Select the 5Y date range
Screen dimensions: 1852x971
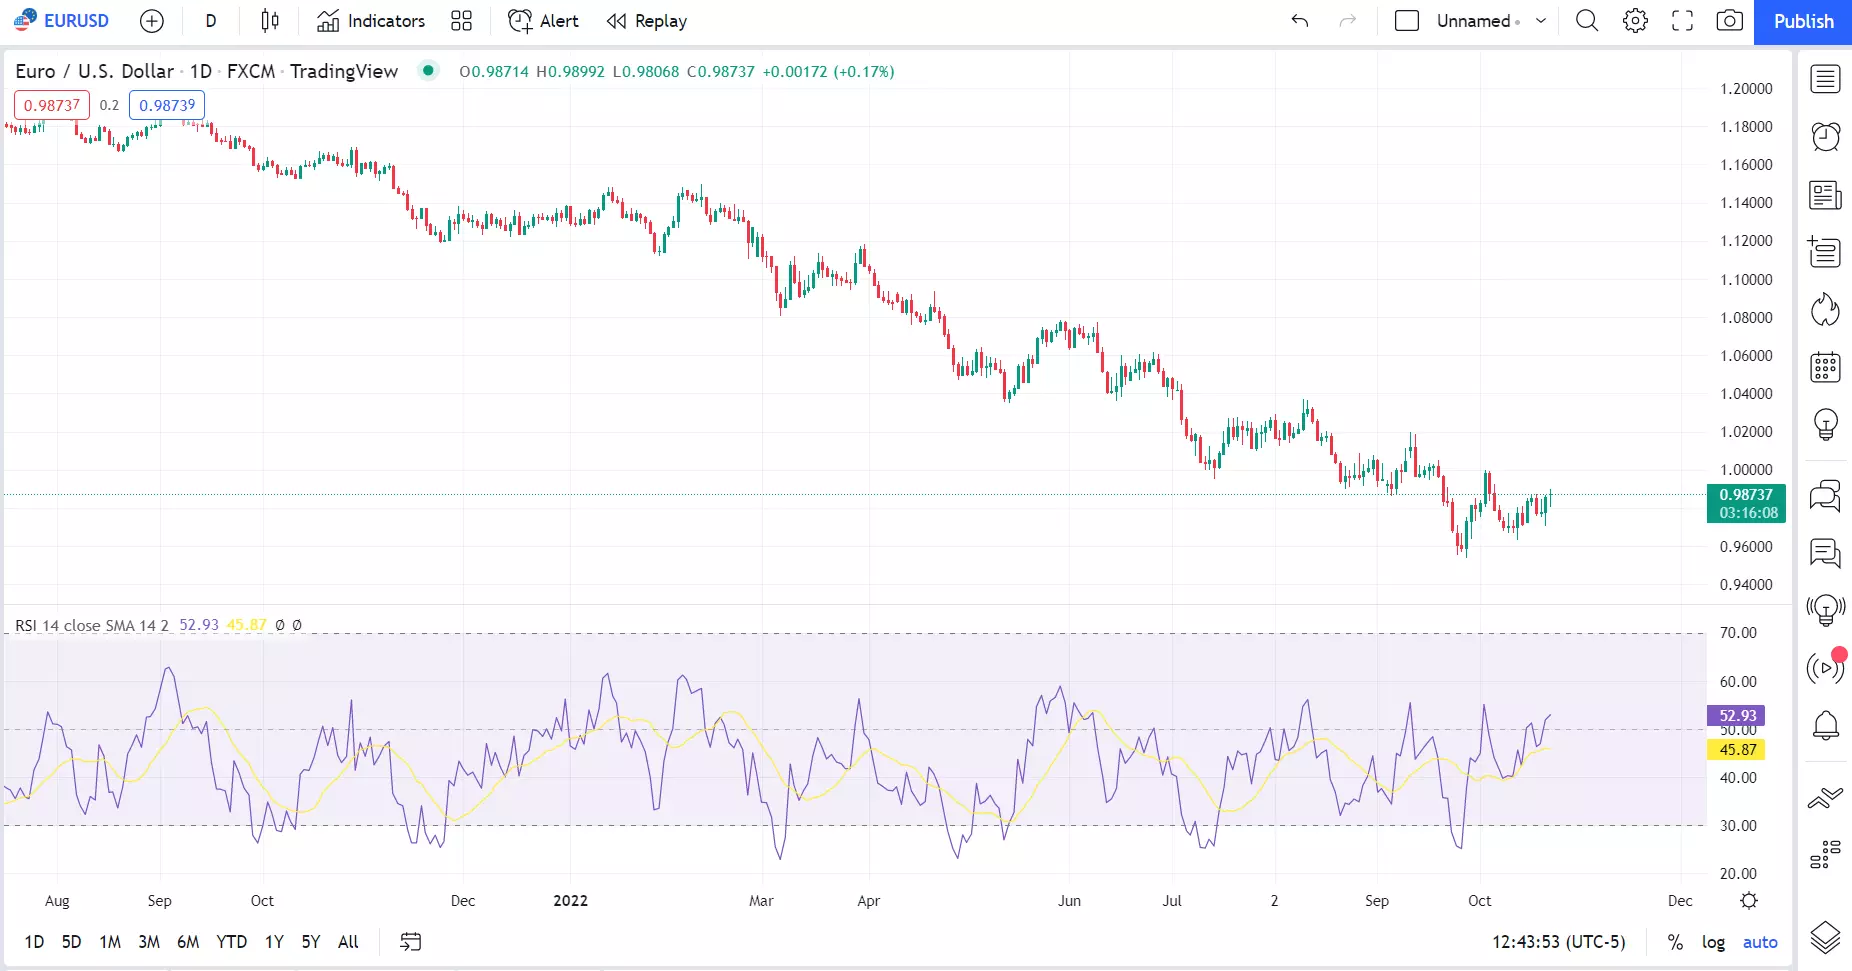pyautogui.click(x=311, y=942)
